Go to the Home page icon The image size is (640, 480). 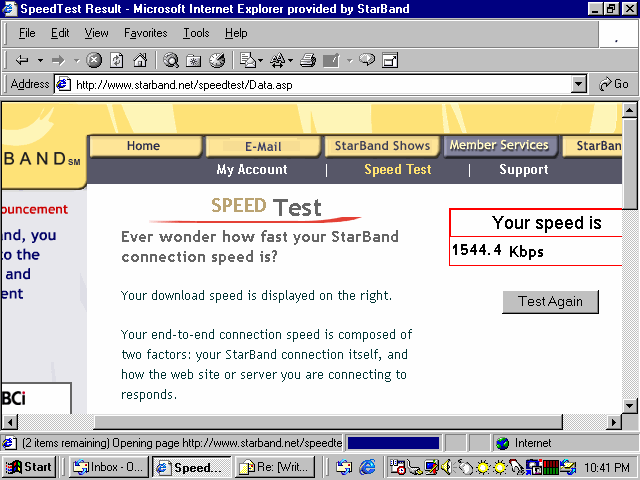[140, 60]
